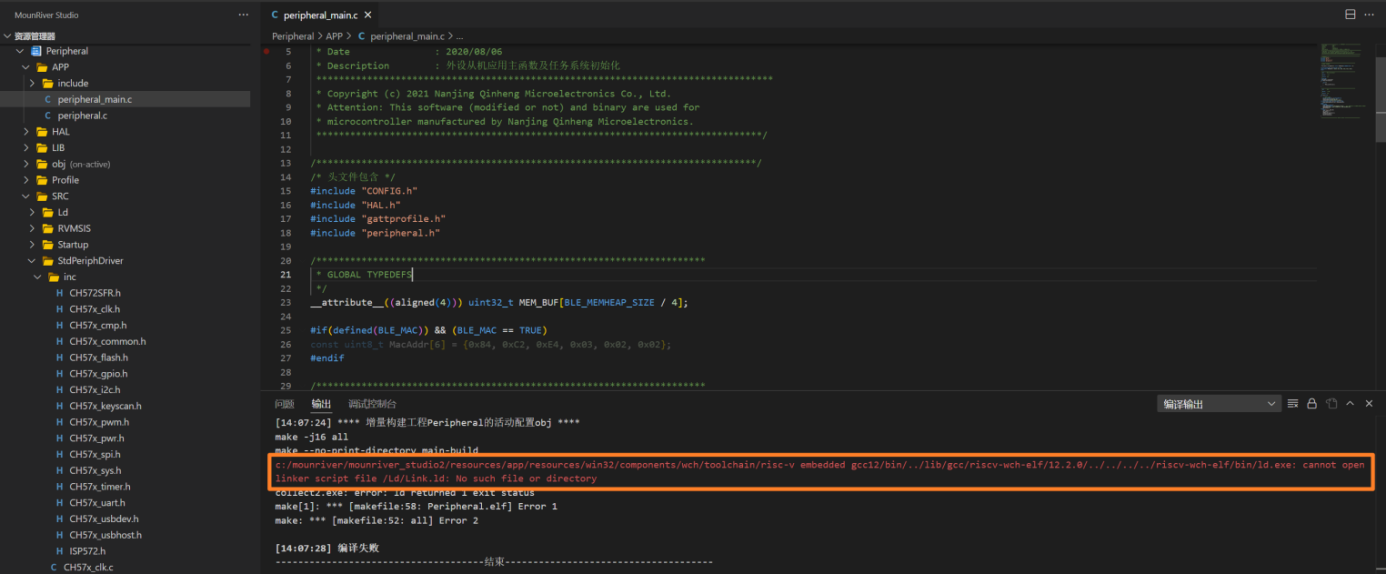Toggle the output scroll lock icon

(x=1312, y=403)
